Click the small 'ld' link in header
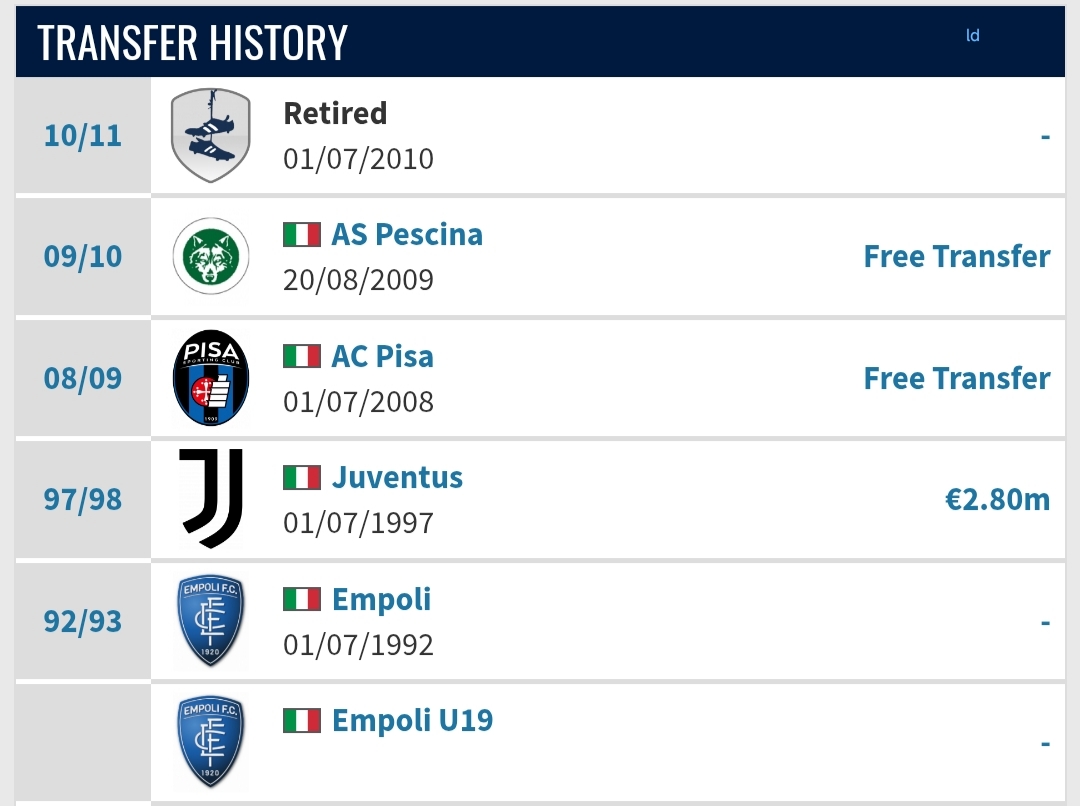 pos(973,35)
